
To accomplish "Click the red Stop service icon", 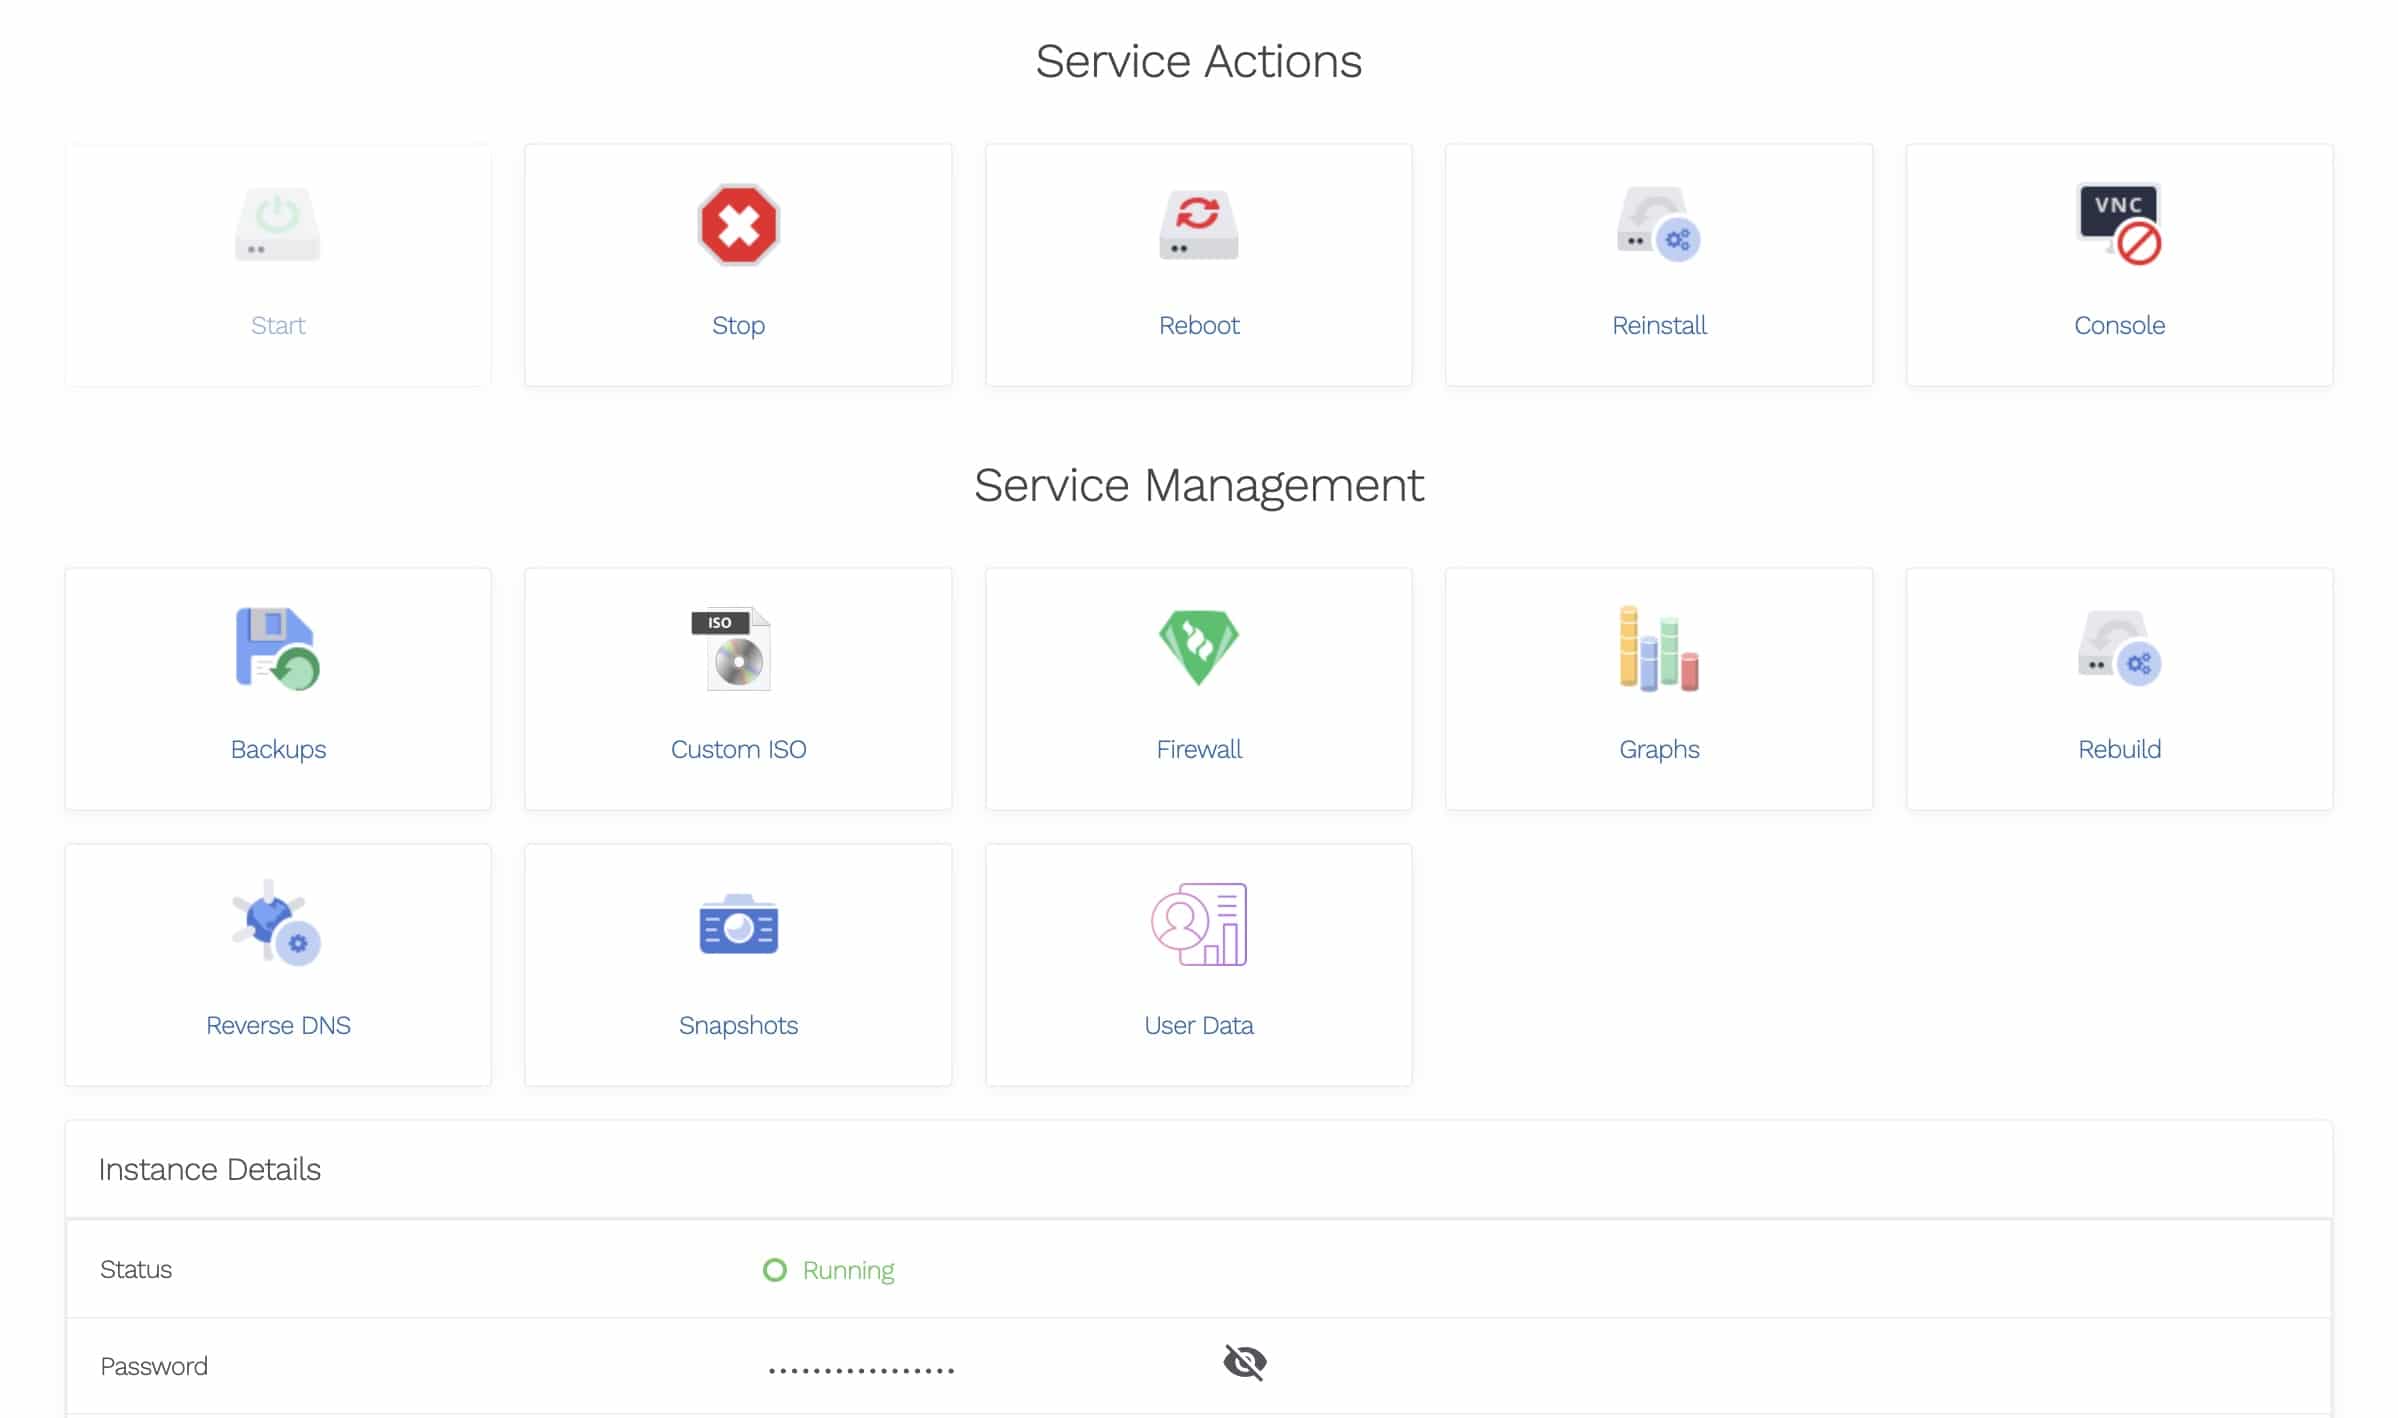I will click(738, 225).
